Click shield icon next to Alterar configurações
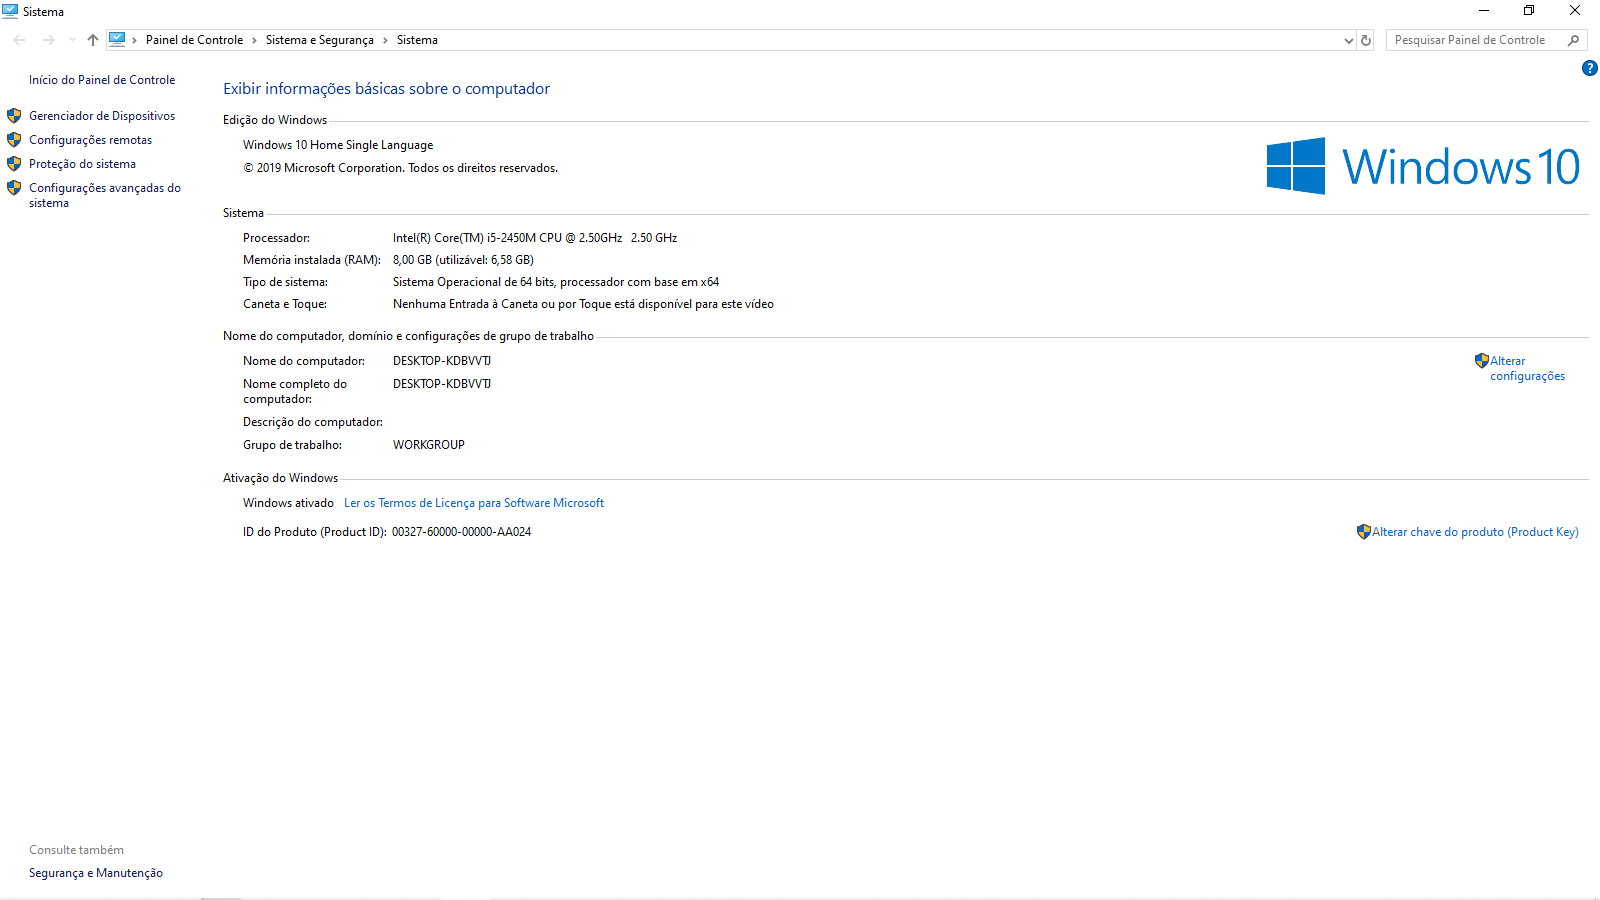 pos(1482,361)
